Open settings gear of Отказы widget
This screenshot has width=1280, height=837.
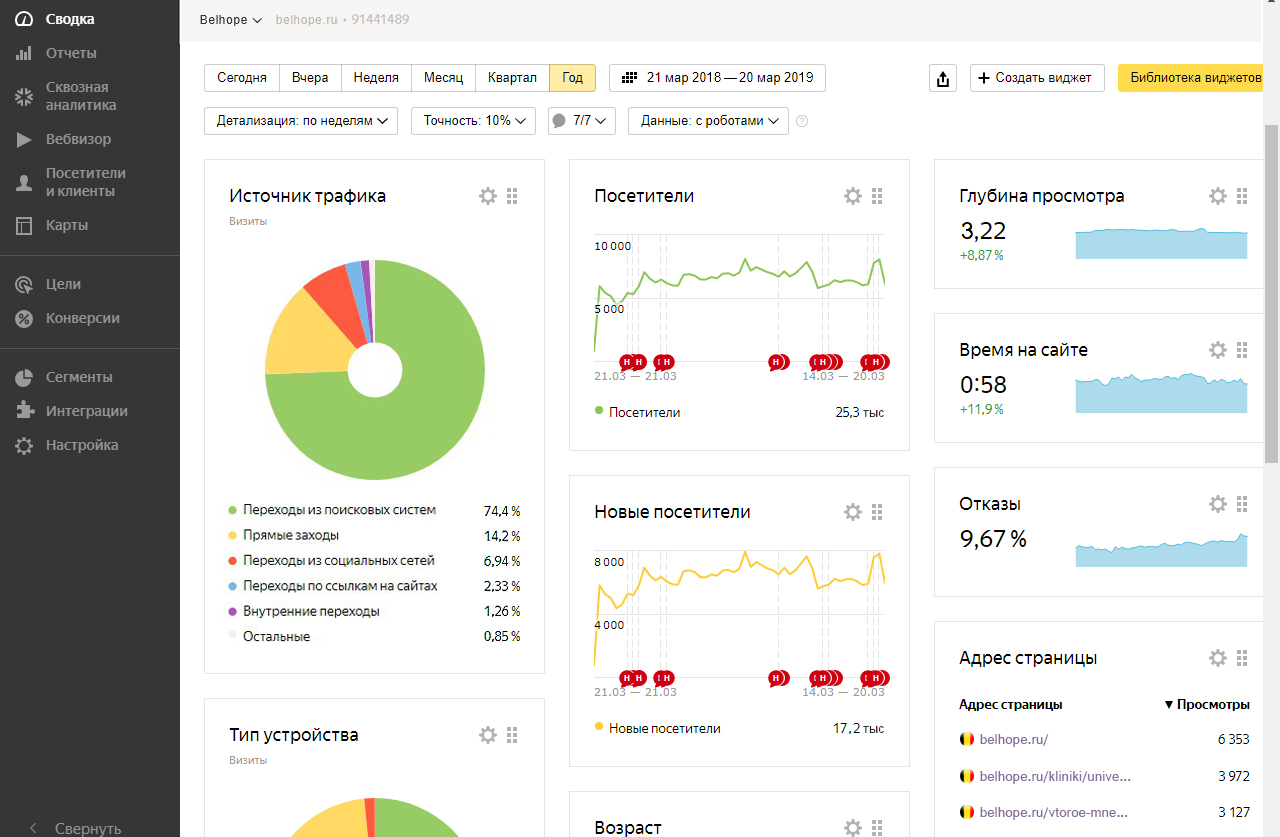point(1218,504)
